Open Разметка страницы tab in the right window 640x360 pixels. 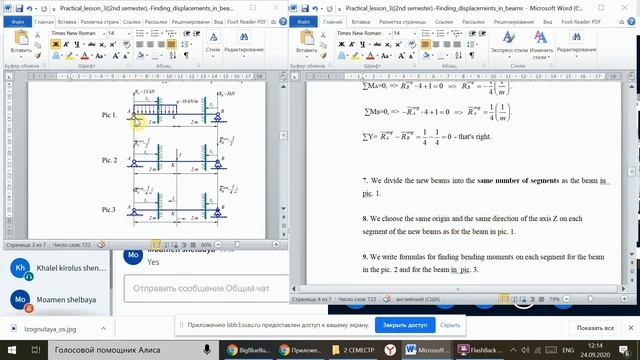pos(402,22)
